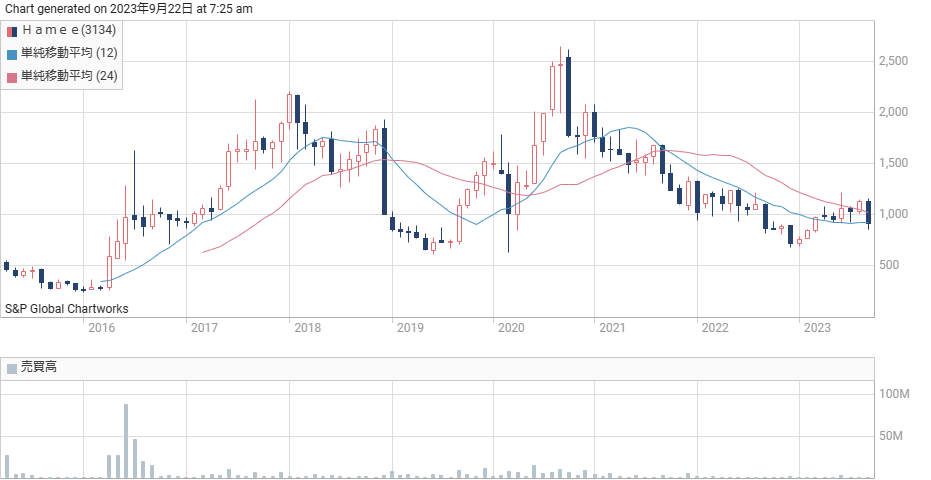Select the 単純移動平均 (12) legend entry
The image size is (931, 480).
click(x=69, y=53)
